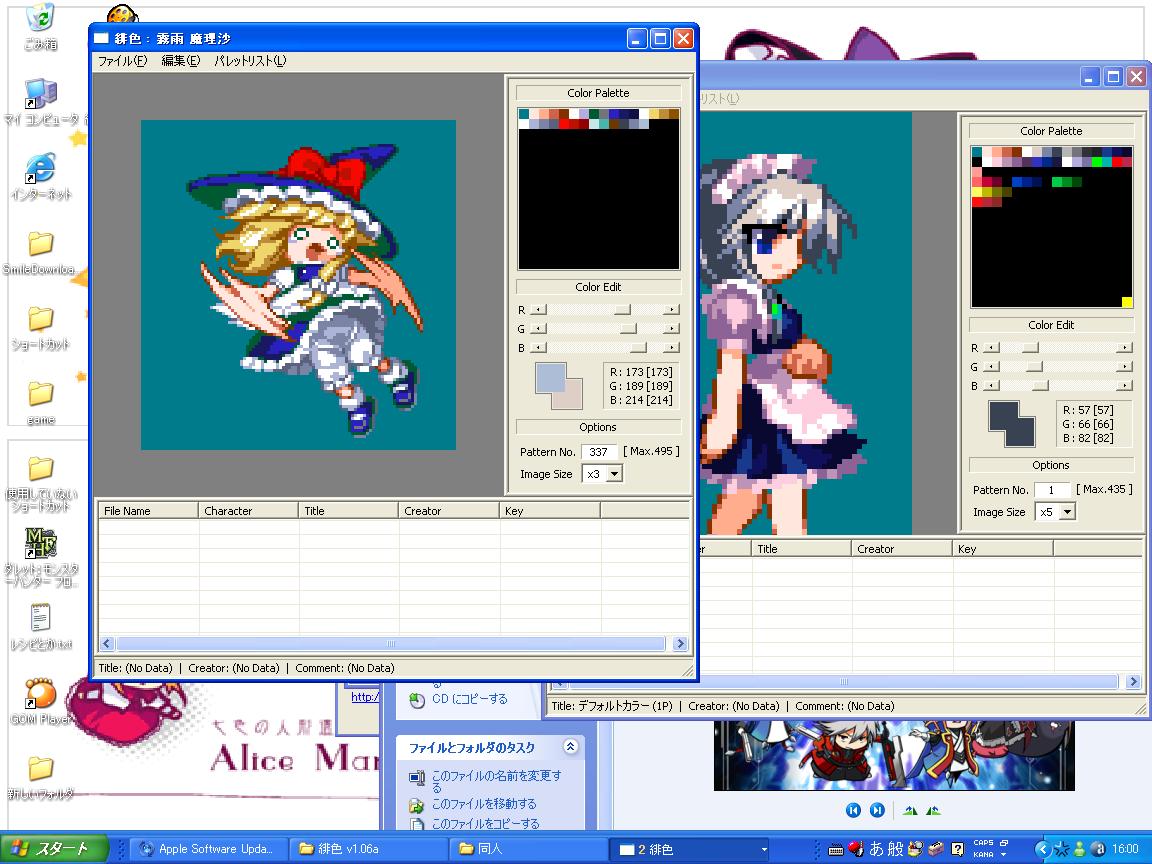Expand hidden system tray icons arrow
Image resolution: width=1152 pixels, height=864 pixels.
(x=1042, y=849)
